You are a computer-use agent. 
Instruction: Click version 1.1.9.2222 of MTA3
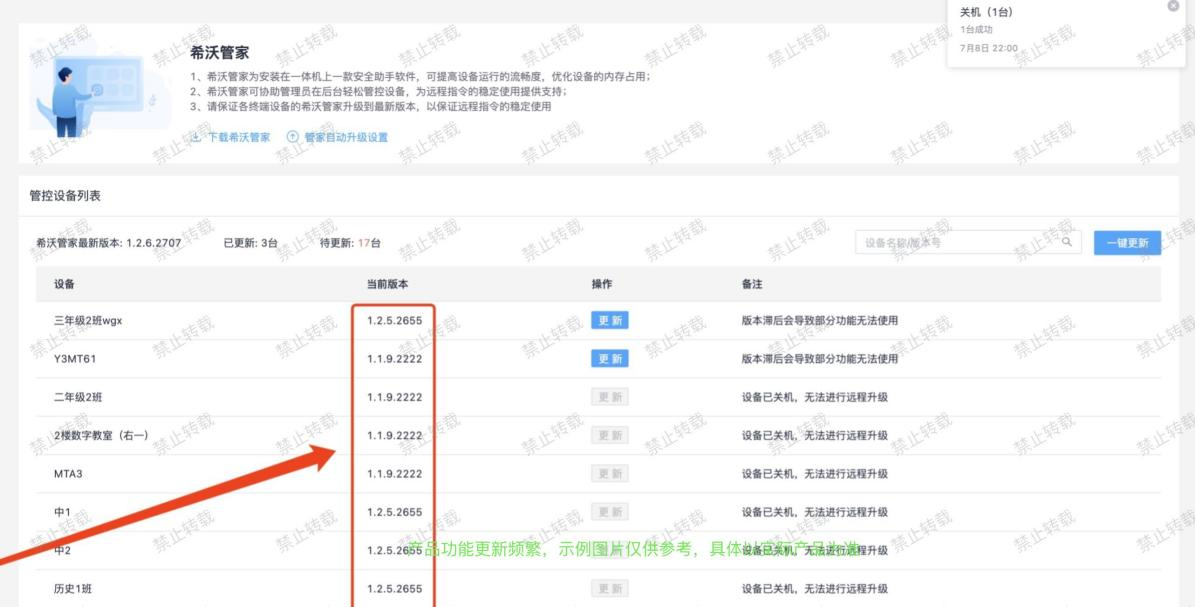coord(394,474)
